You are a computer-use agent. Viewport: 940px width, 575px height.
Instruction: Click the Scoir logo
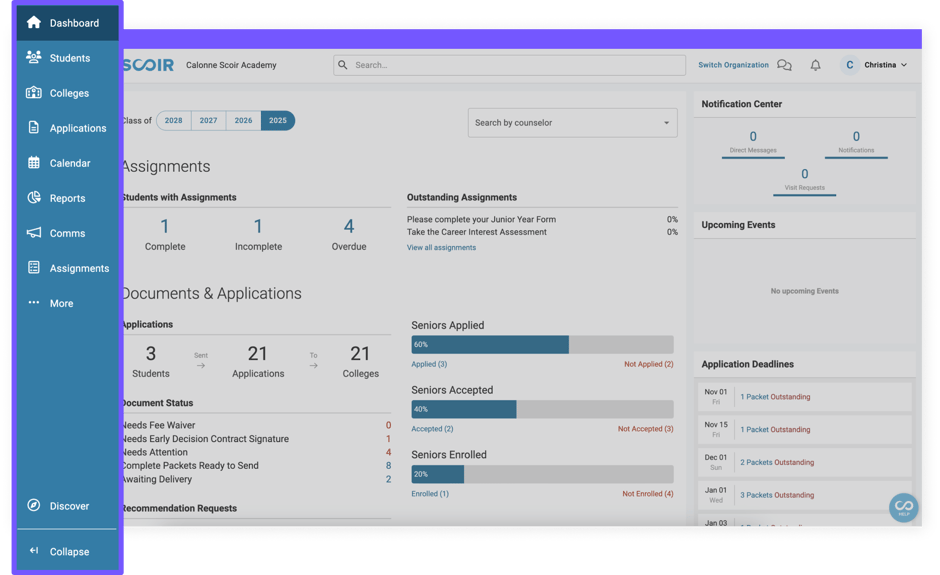pos(148,65)
